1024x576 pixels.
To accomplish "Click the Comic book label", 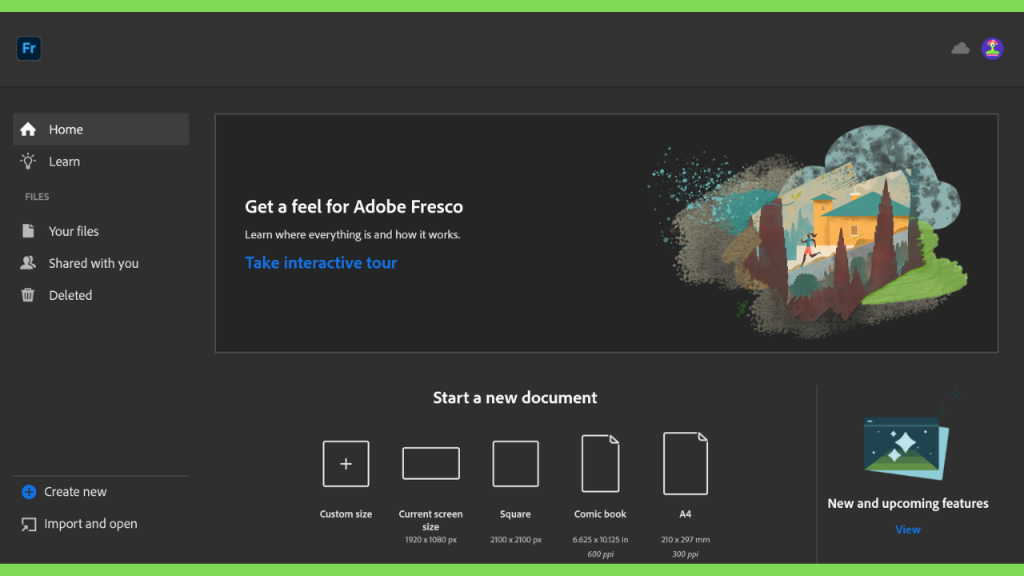I will click(x=600, y=514).
